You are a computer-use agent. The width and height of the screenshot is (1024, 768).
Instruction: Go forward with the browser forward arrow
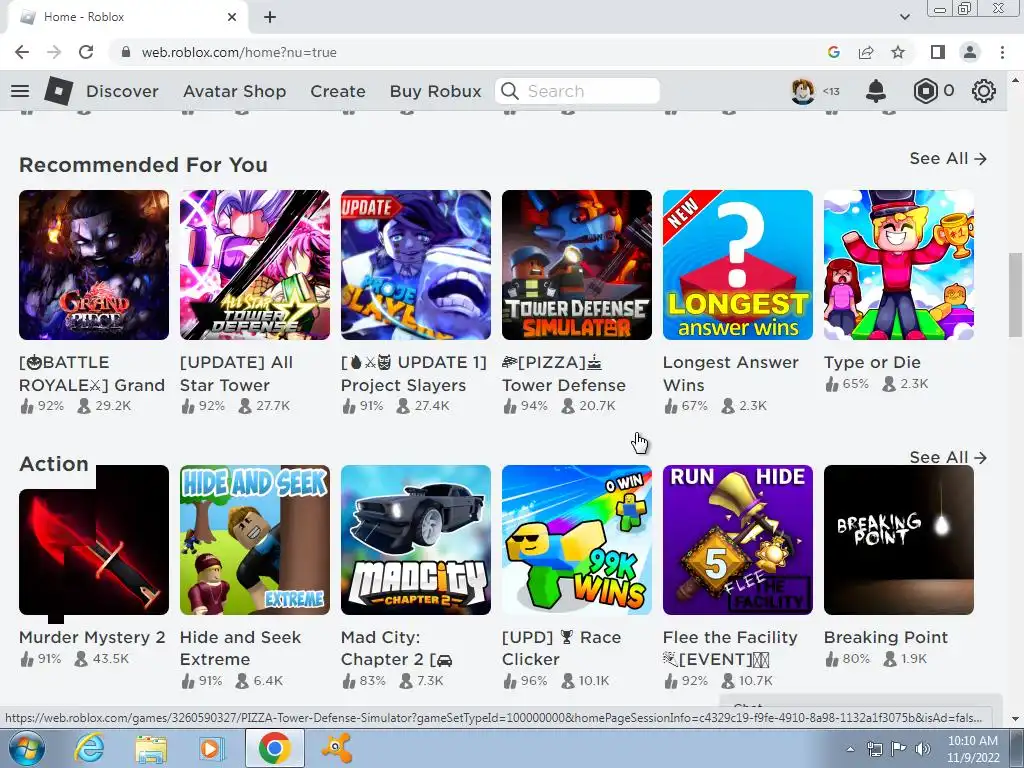pyautogui.click(x=54, y=52)
